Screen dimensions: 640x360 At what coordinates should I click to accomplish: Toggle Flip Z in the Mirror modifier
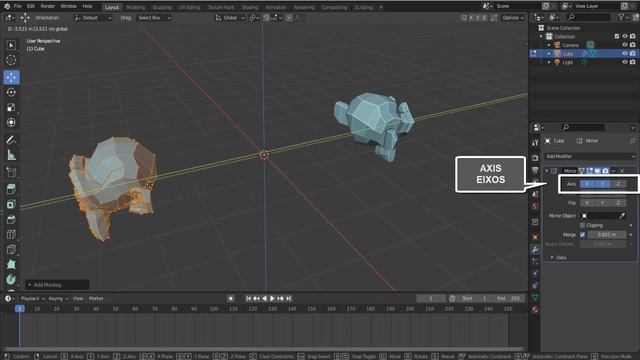point(618,203)
